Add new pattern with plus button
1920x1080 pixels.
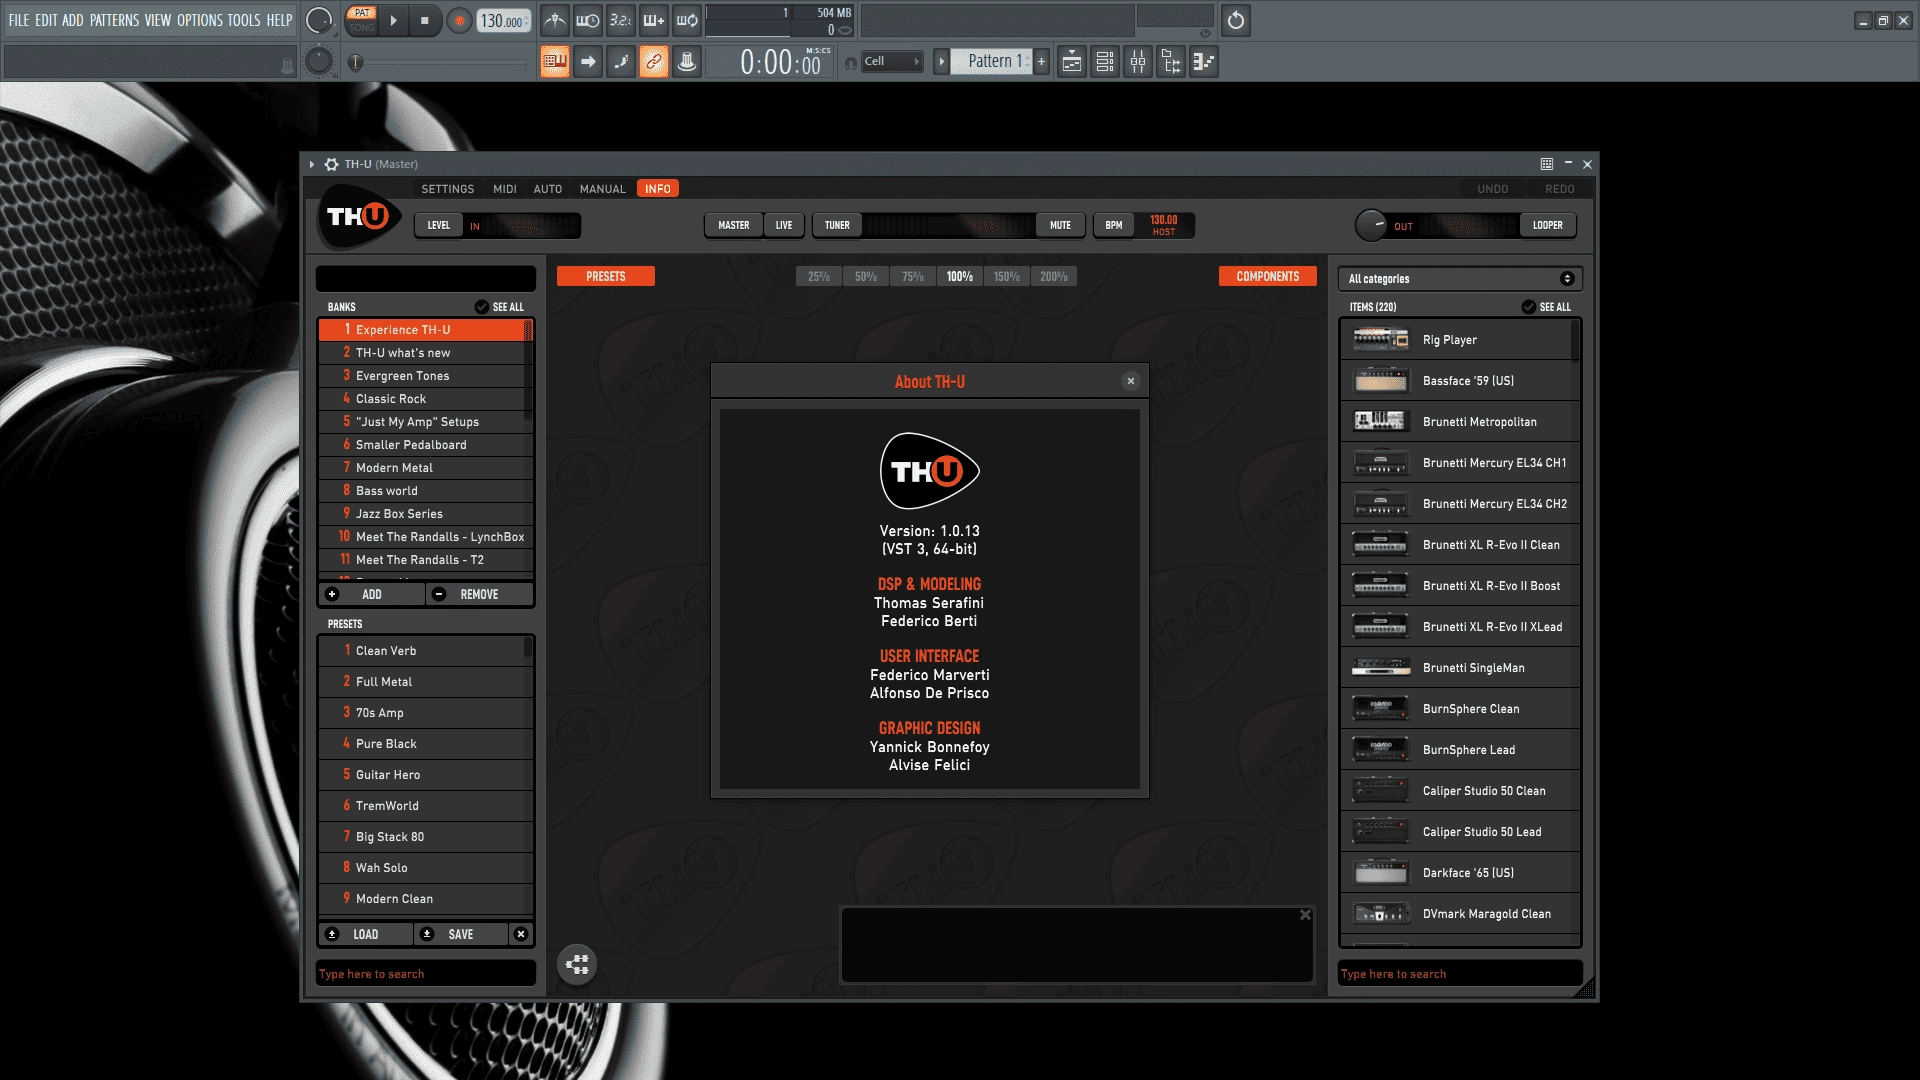point(1041,62)
